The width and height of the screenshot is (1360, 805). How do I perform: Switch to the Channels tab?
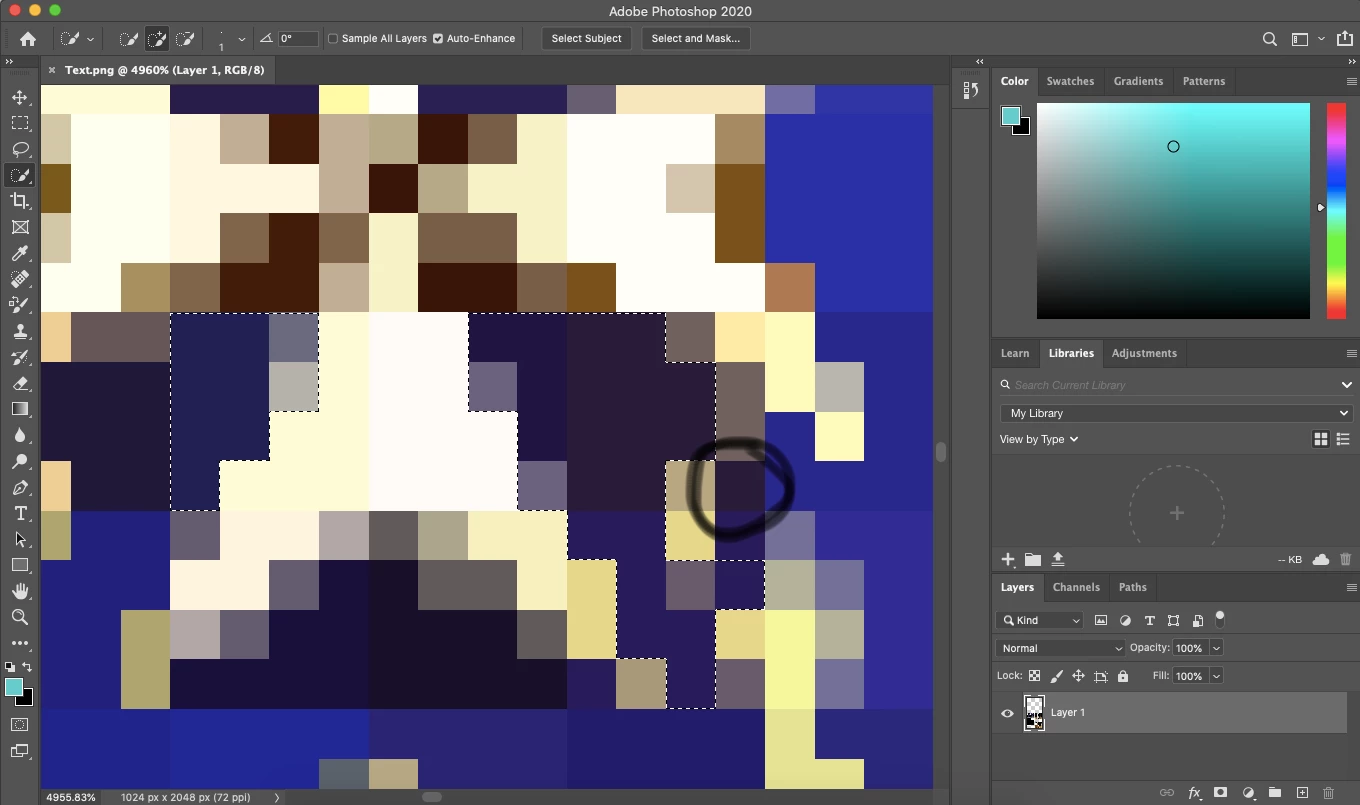coord(1076,587)
